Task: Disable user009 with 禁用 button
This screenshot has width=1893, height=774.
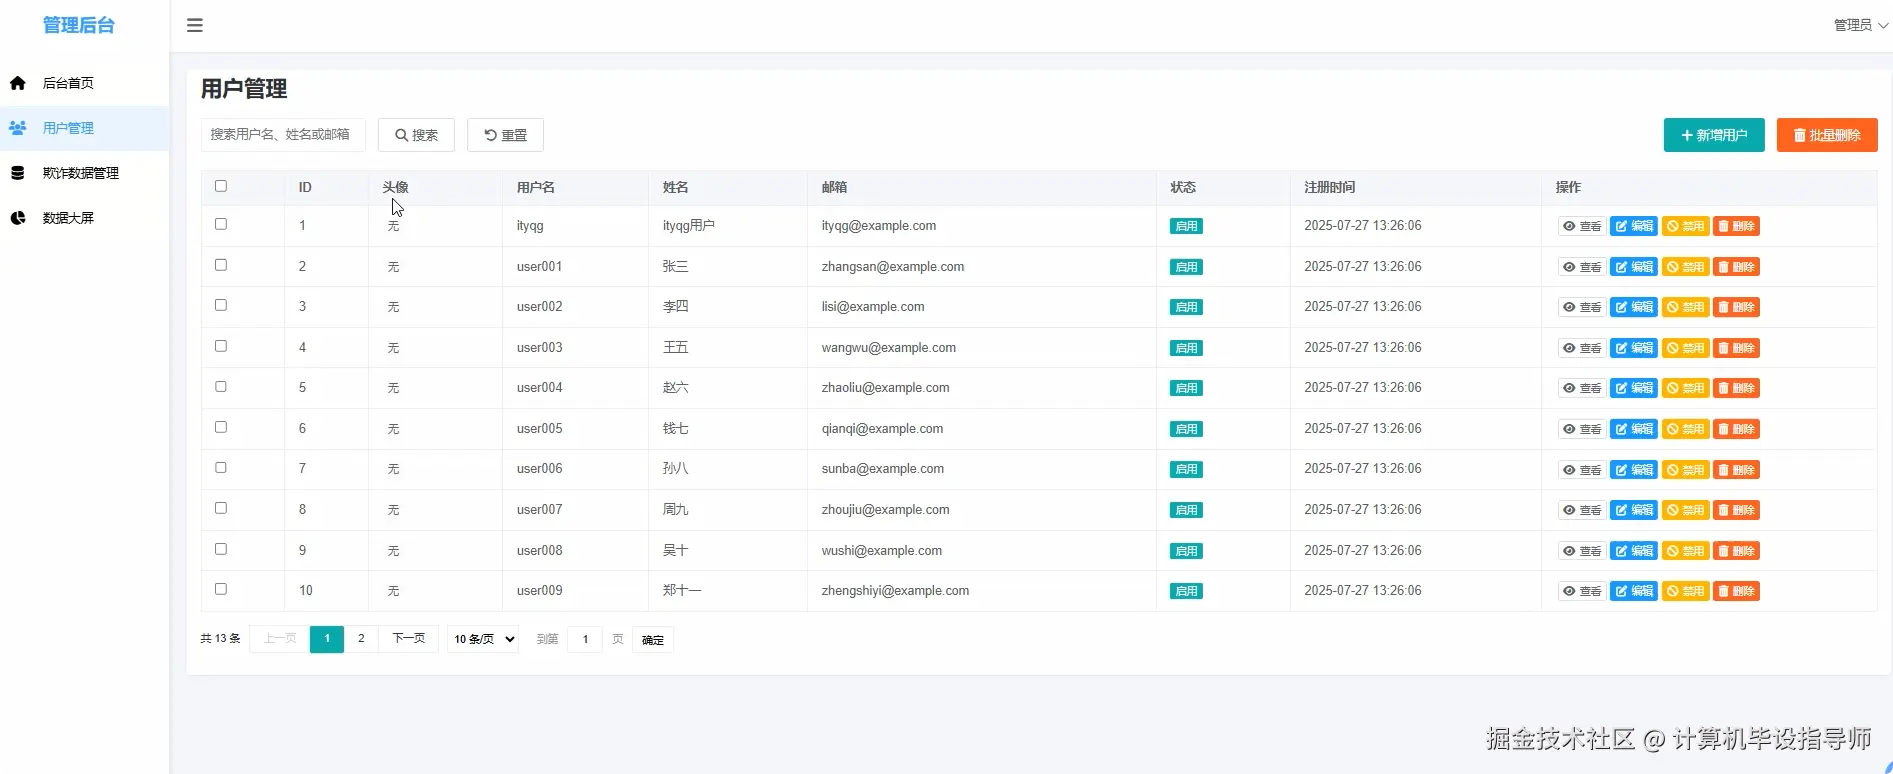Action: pyautogui.click(x=1685, y=591)
